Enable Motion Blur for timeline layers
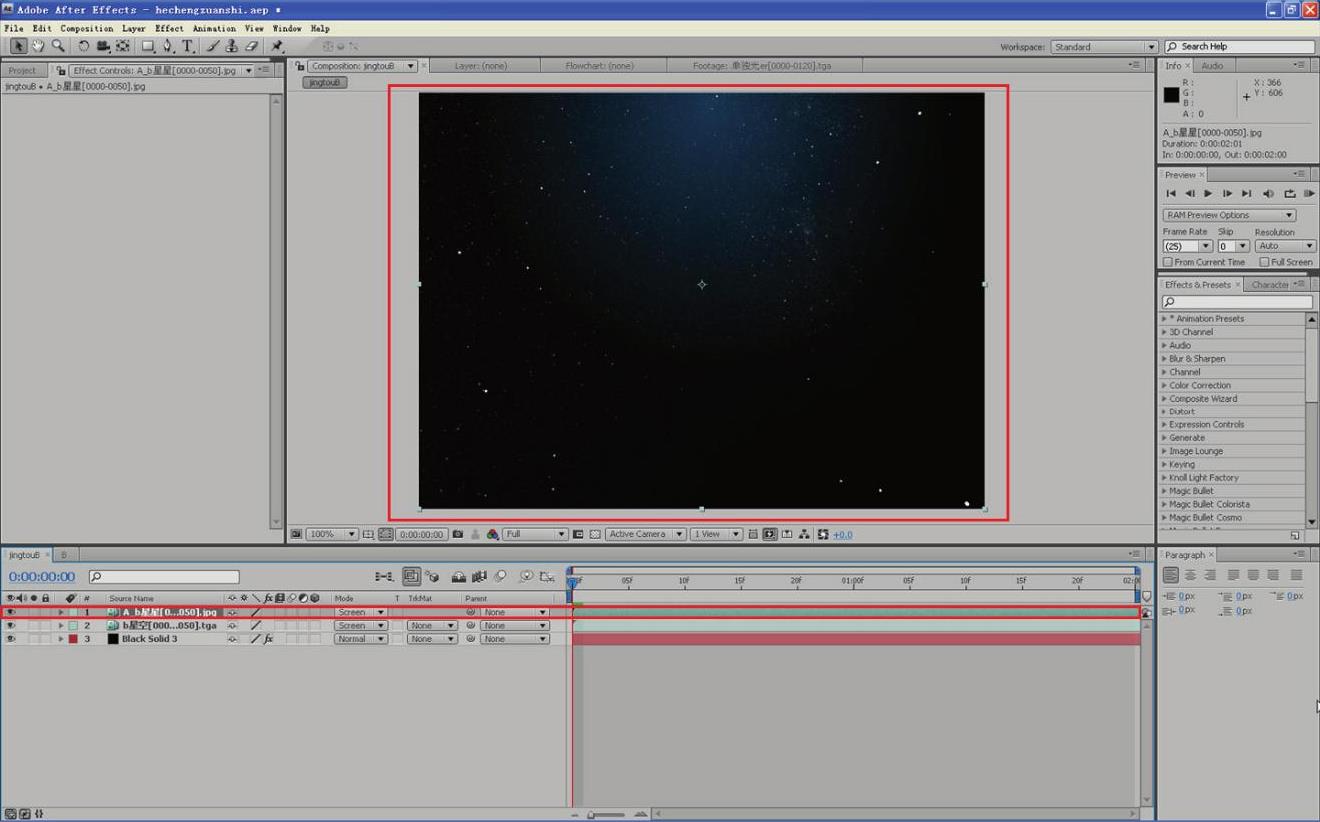The height and width of the screenshot is (822, 1320). pyautogui.click(x=500, y=577)
